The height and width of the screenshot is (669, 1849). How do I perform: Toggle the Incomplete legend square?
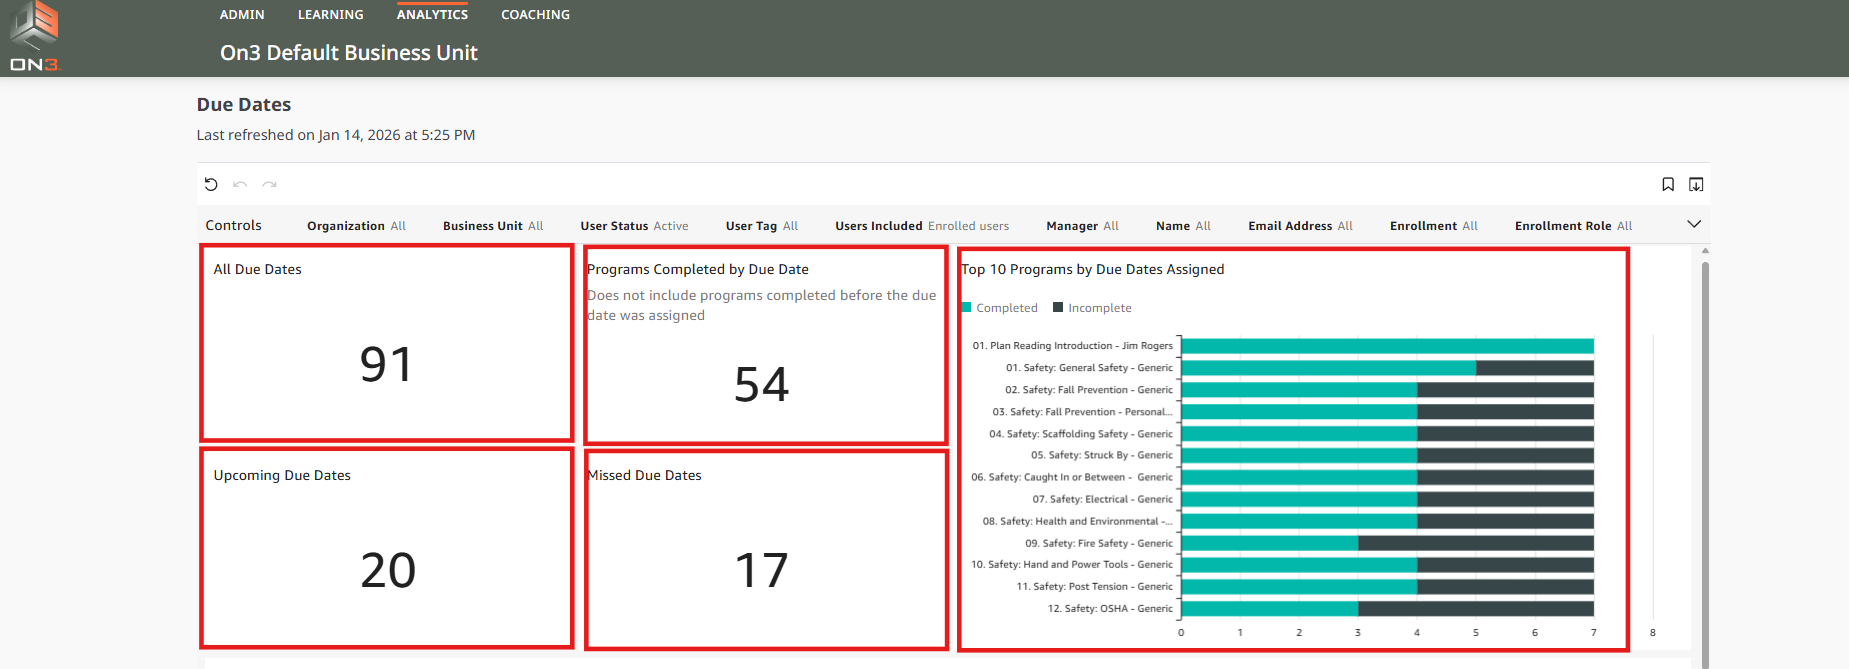pyautogui.click(x=1058, y=308)
